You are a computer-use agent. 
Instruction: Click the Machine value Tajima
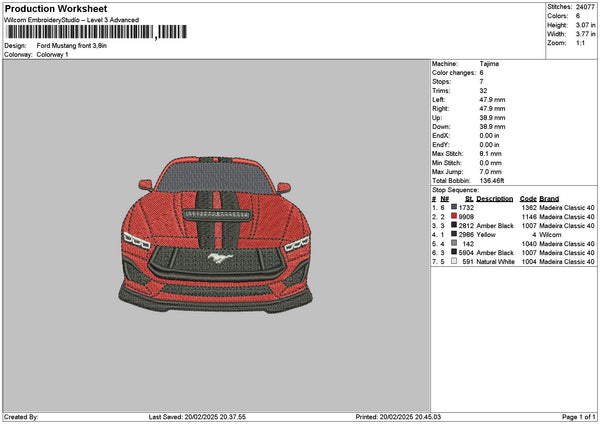(489, 64)
